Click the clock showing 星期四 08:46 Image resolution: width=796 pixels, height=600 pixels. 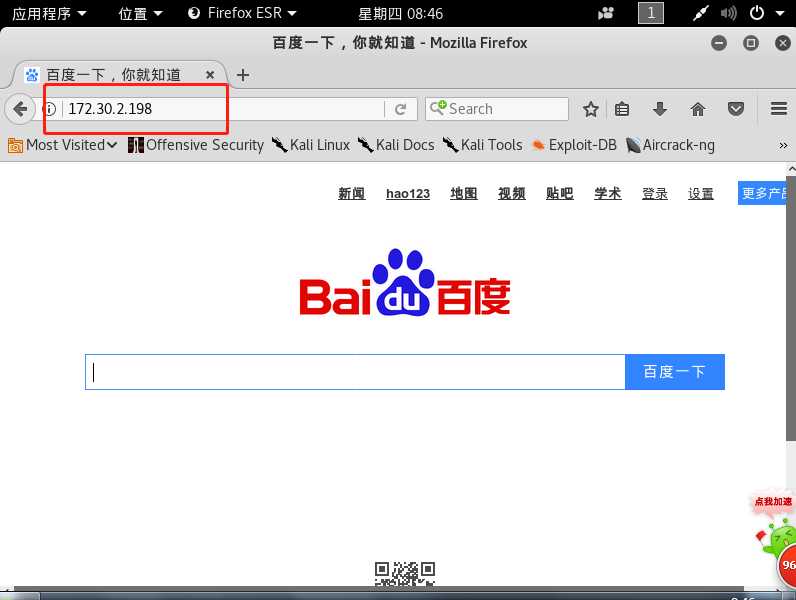pos(401,13)
